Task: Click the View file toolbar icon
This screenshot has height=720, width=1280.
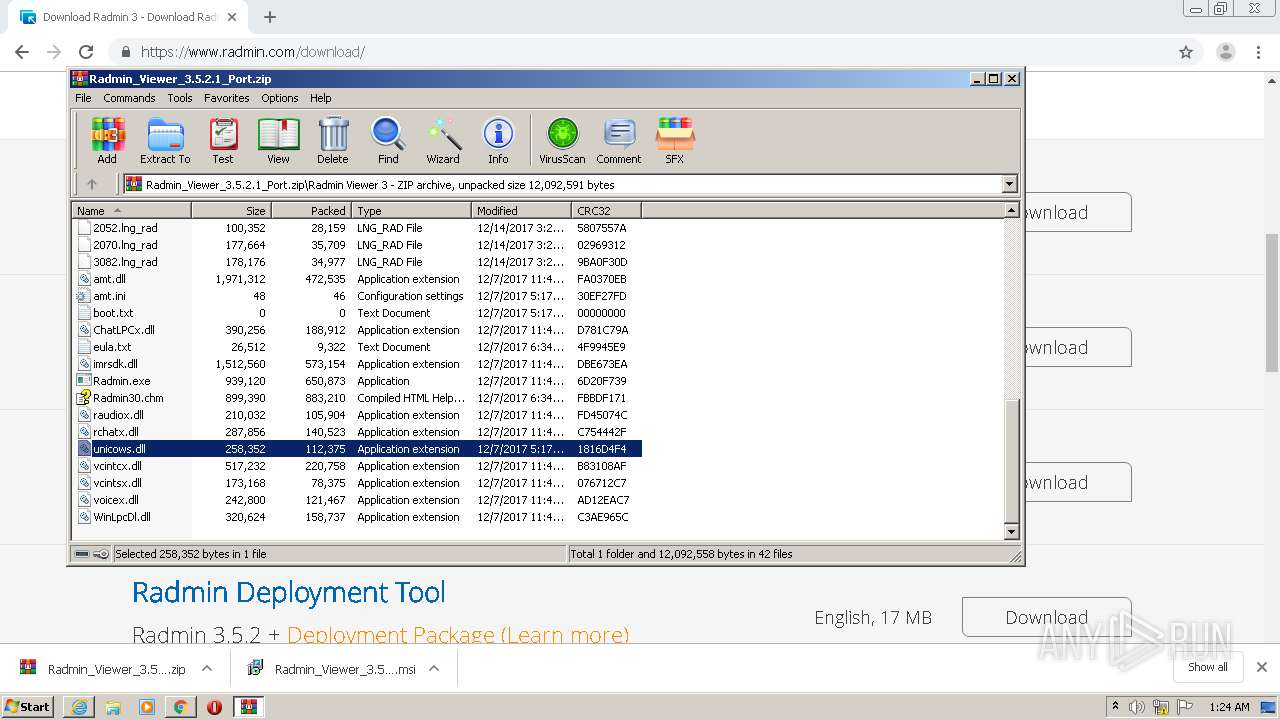Action: tap(278, 140)
